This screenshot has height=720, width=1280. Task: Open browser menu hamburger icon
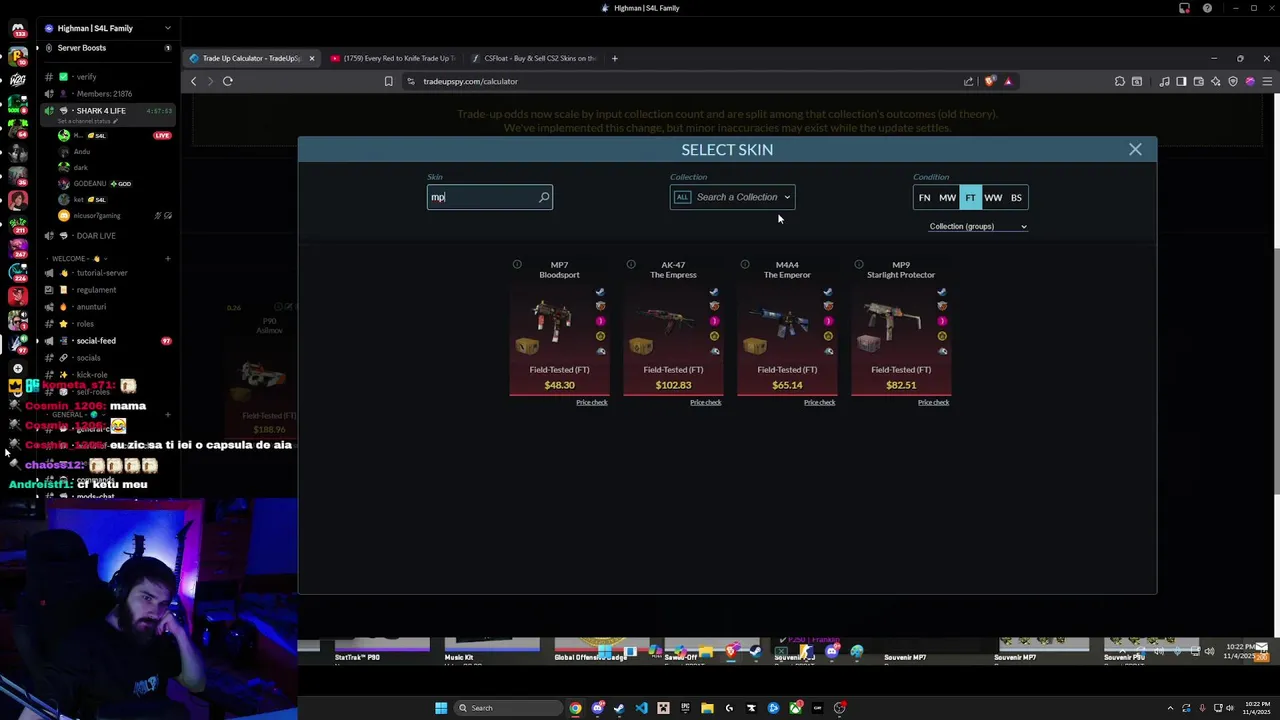point(1267,81)
